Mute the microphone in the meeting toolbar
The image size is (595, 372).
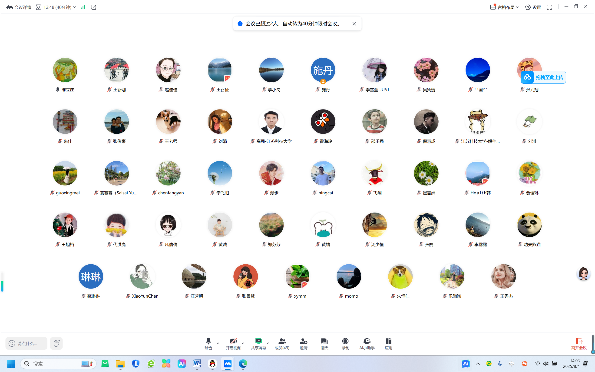point(208,343)
